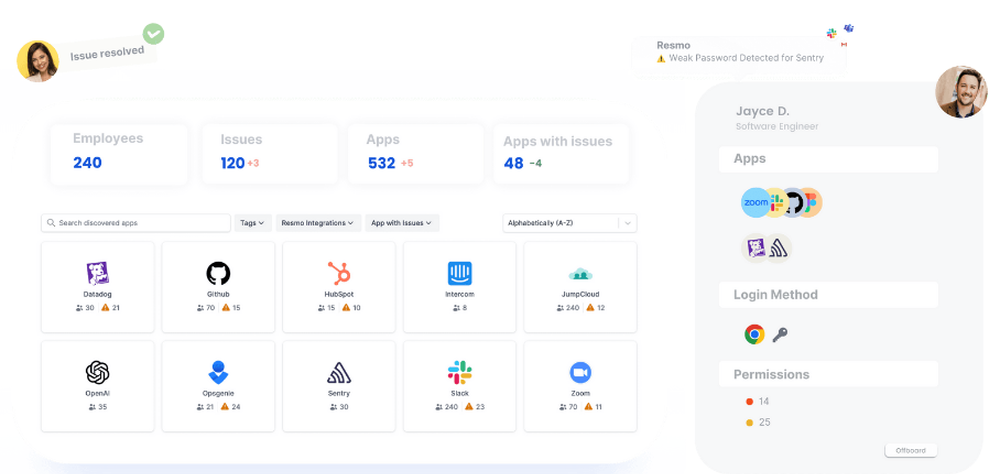The image size is (1000, 474).
Task: Click the Intercom app name label
Action: coord(460,295)
